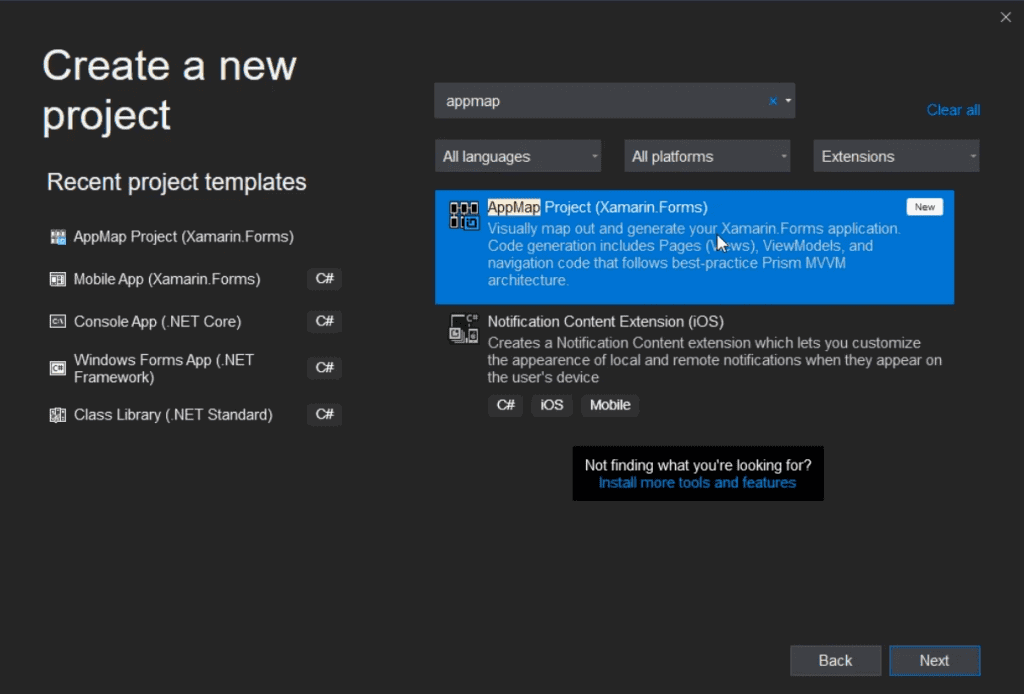The height and width of the screenshot is (694, 1024).
Task: Click the Back button
Action: 835,661
